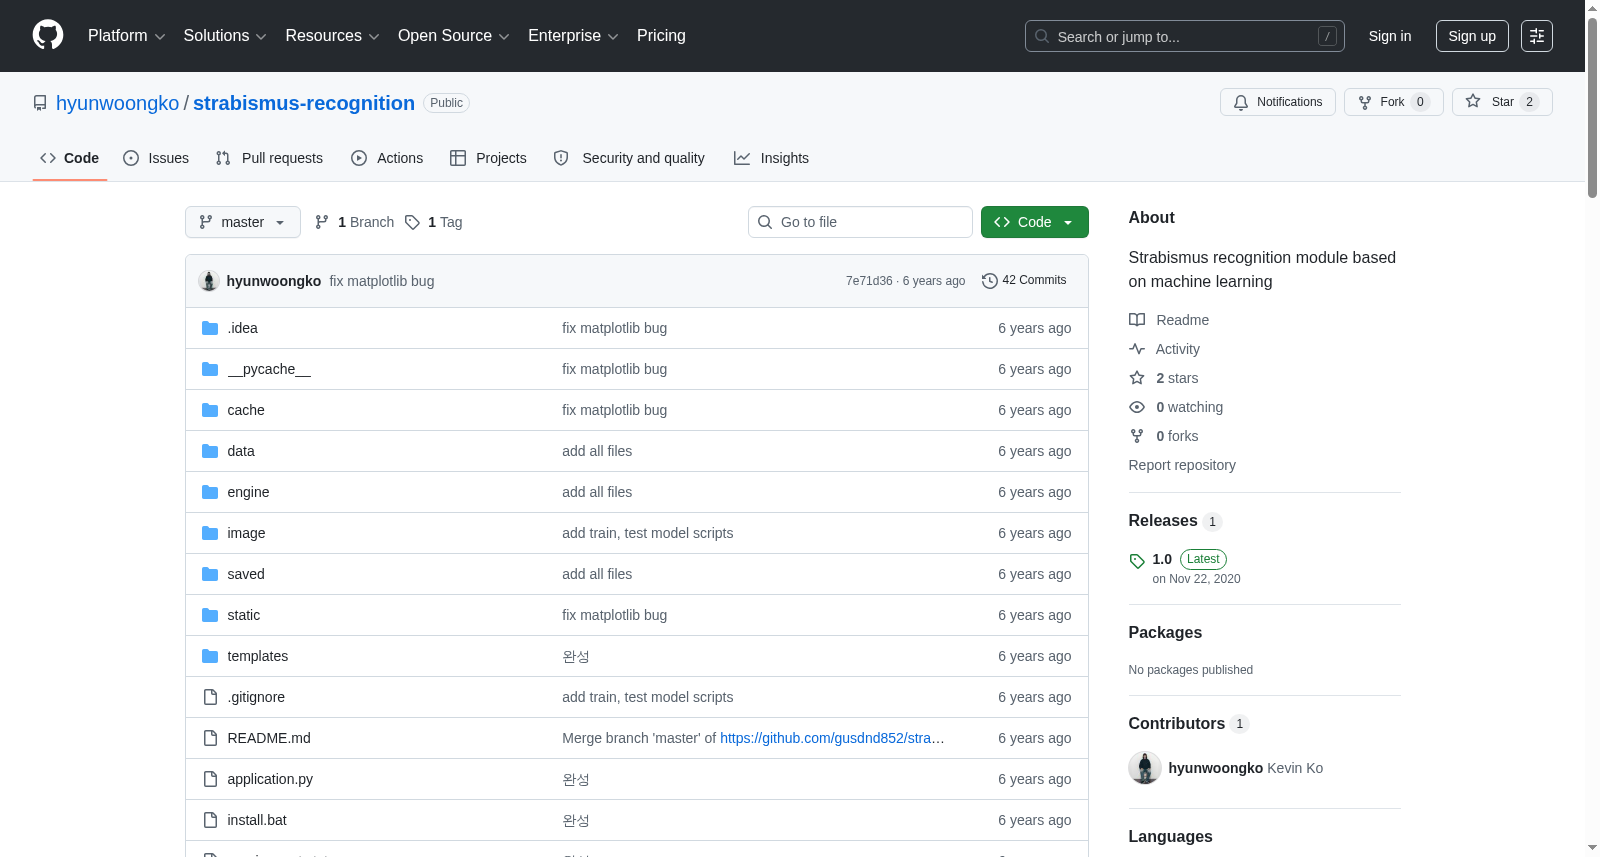The image size is (1600, 857).
Task: Open the saved folder
Action: pos(246,574)
